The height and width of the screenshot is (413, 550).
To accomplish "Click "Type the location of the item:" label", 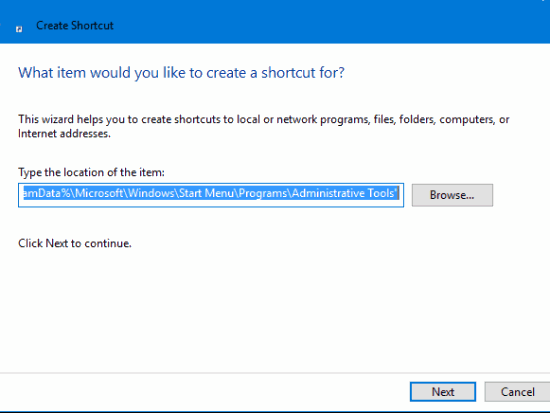I will pyautogui.click(x=91, y=172).
